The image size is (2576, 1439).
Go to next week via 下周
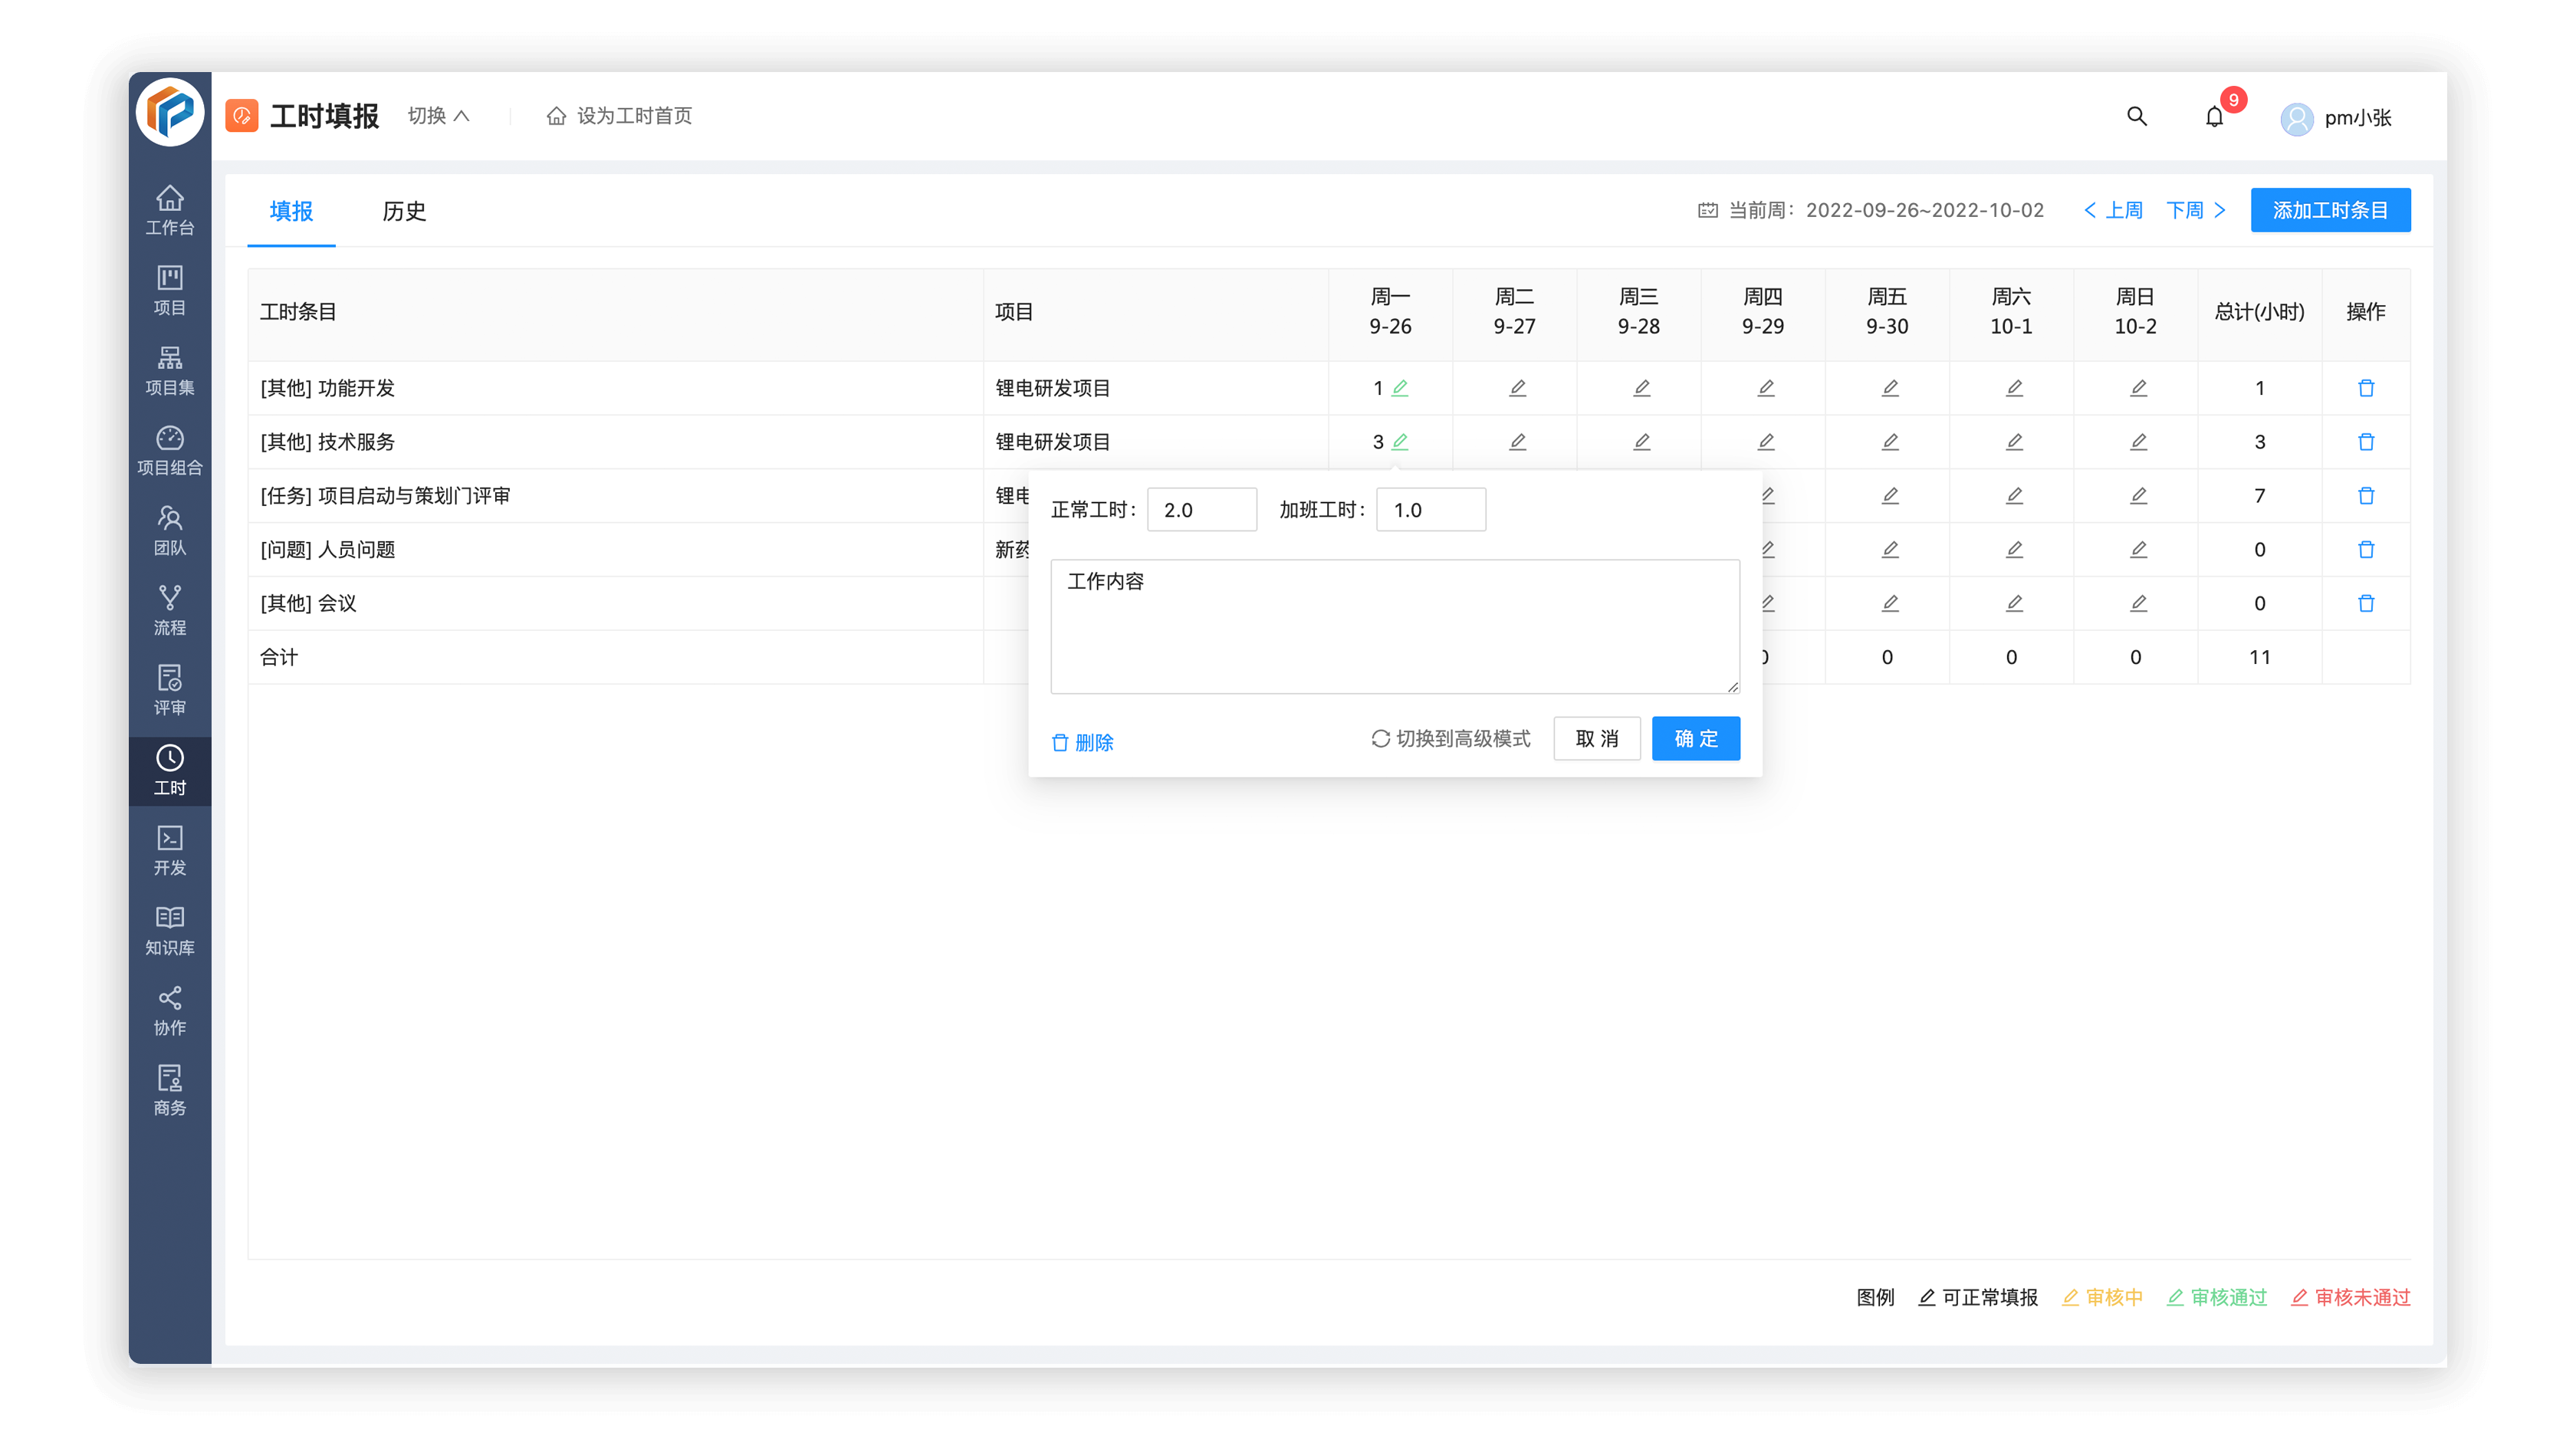2196,210
